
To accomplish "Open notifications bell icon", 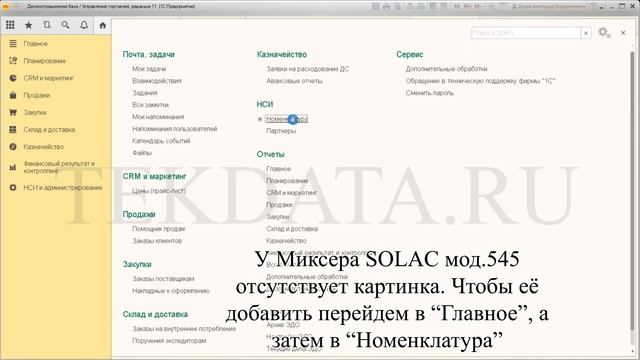I will point(84,25).
